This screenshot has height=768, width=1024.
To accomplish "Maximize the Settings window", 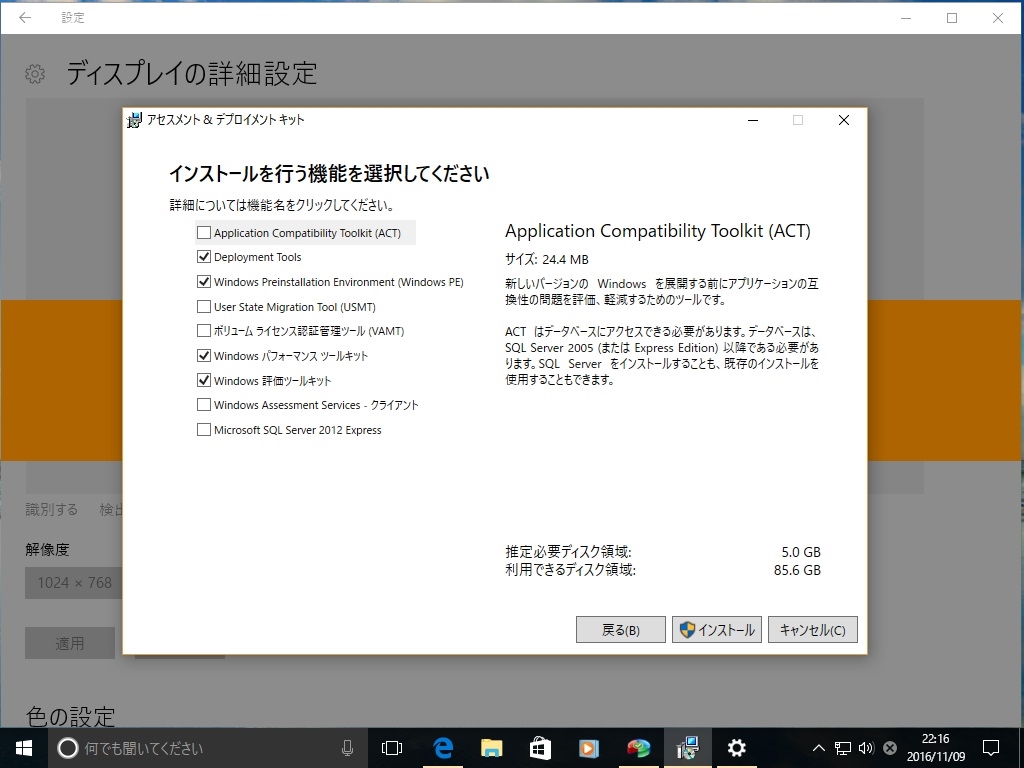I will (x=952, y=18).
